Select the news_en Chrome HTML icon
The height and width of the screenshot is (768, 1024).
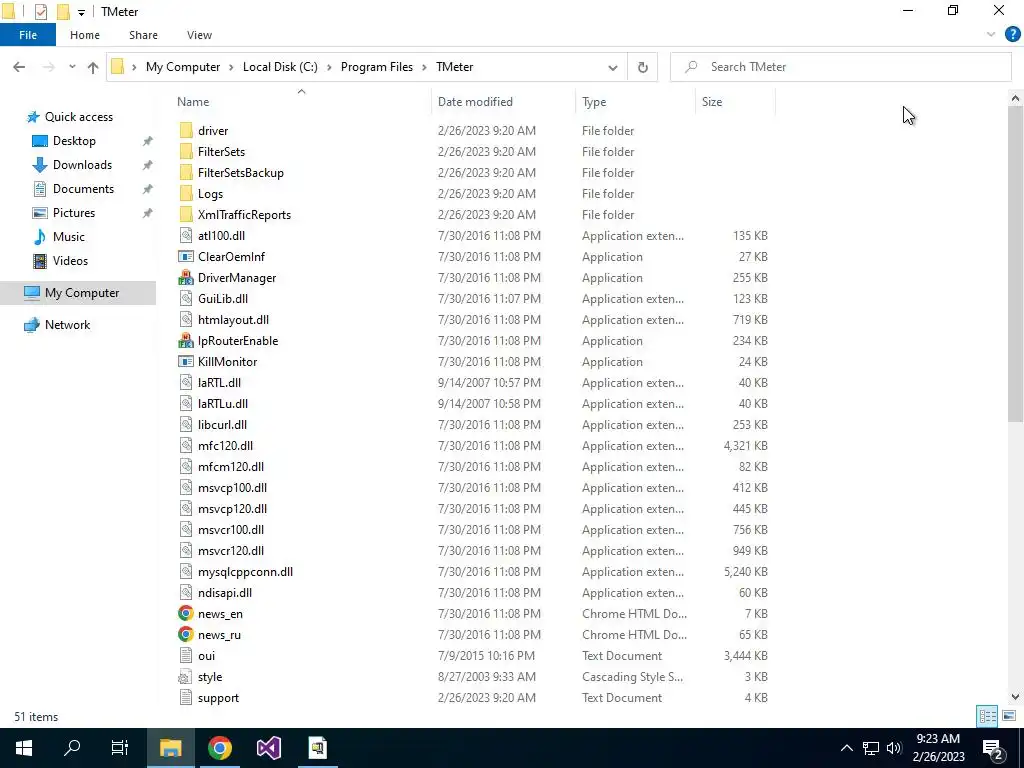click(x=186, y=613)
